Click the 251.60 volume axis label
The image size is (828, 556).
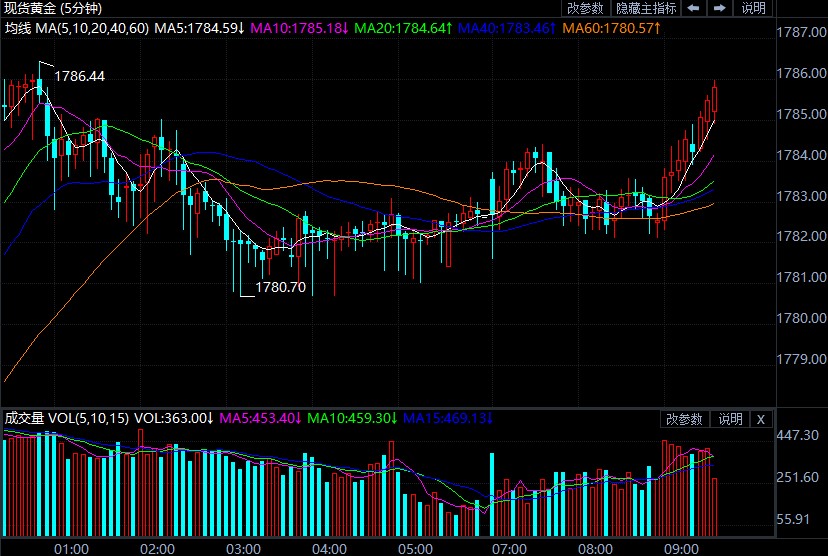point(797,477)
